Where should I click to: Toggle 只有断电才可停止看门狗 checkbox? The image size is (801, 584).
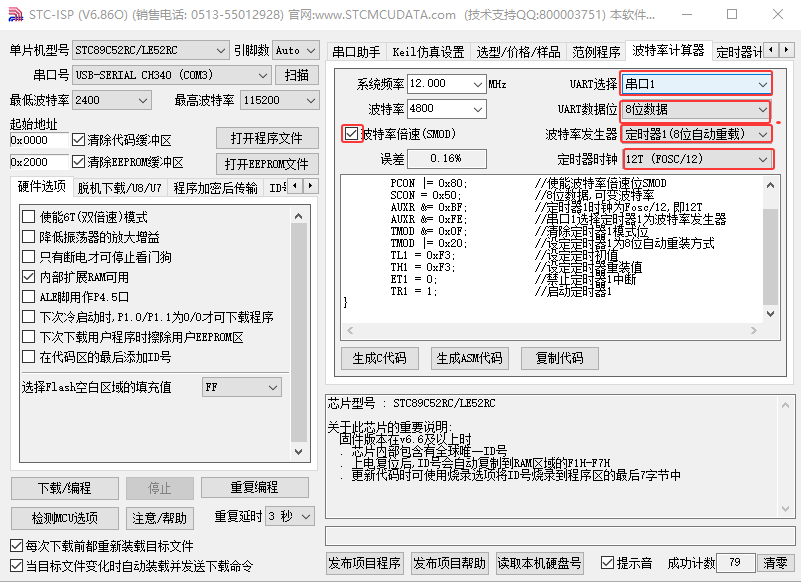(29, 256)
